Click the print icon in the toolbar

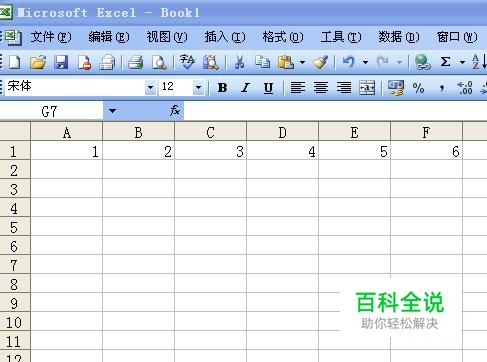click(136, 62)
